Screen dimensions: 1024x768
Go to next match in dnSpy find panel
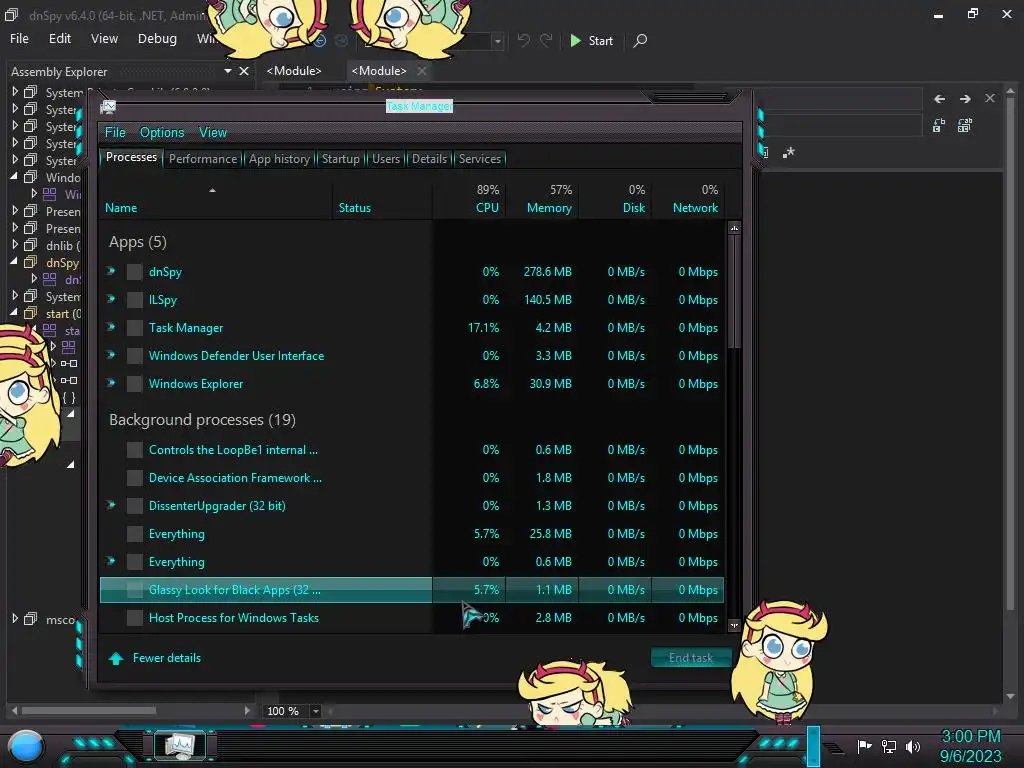pos(965,99)
